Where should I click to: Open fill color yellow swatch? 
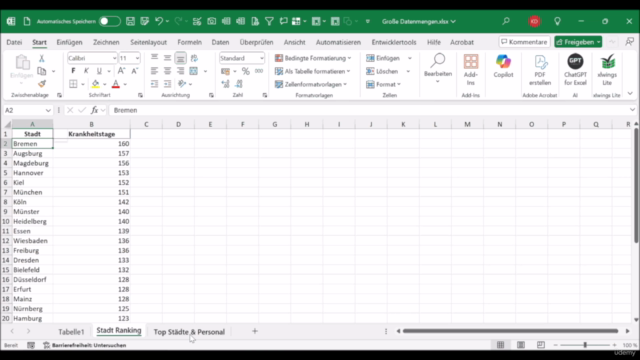tap(95, 84)
